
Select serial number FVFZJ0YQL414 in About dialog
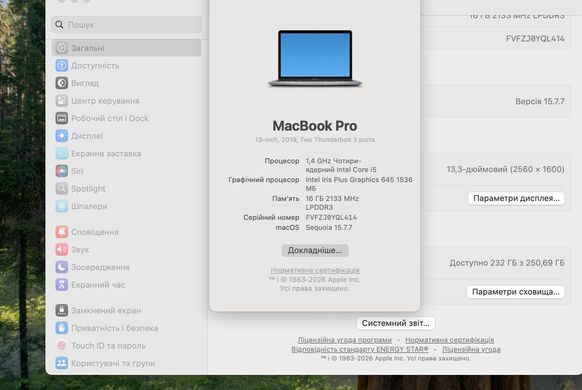click(331, 217)
